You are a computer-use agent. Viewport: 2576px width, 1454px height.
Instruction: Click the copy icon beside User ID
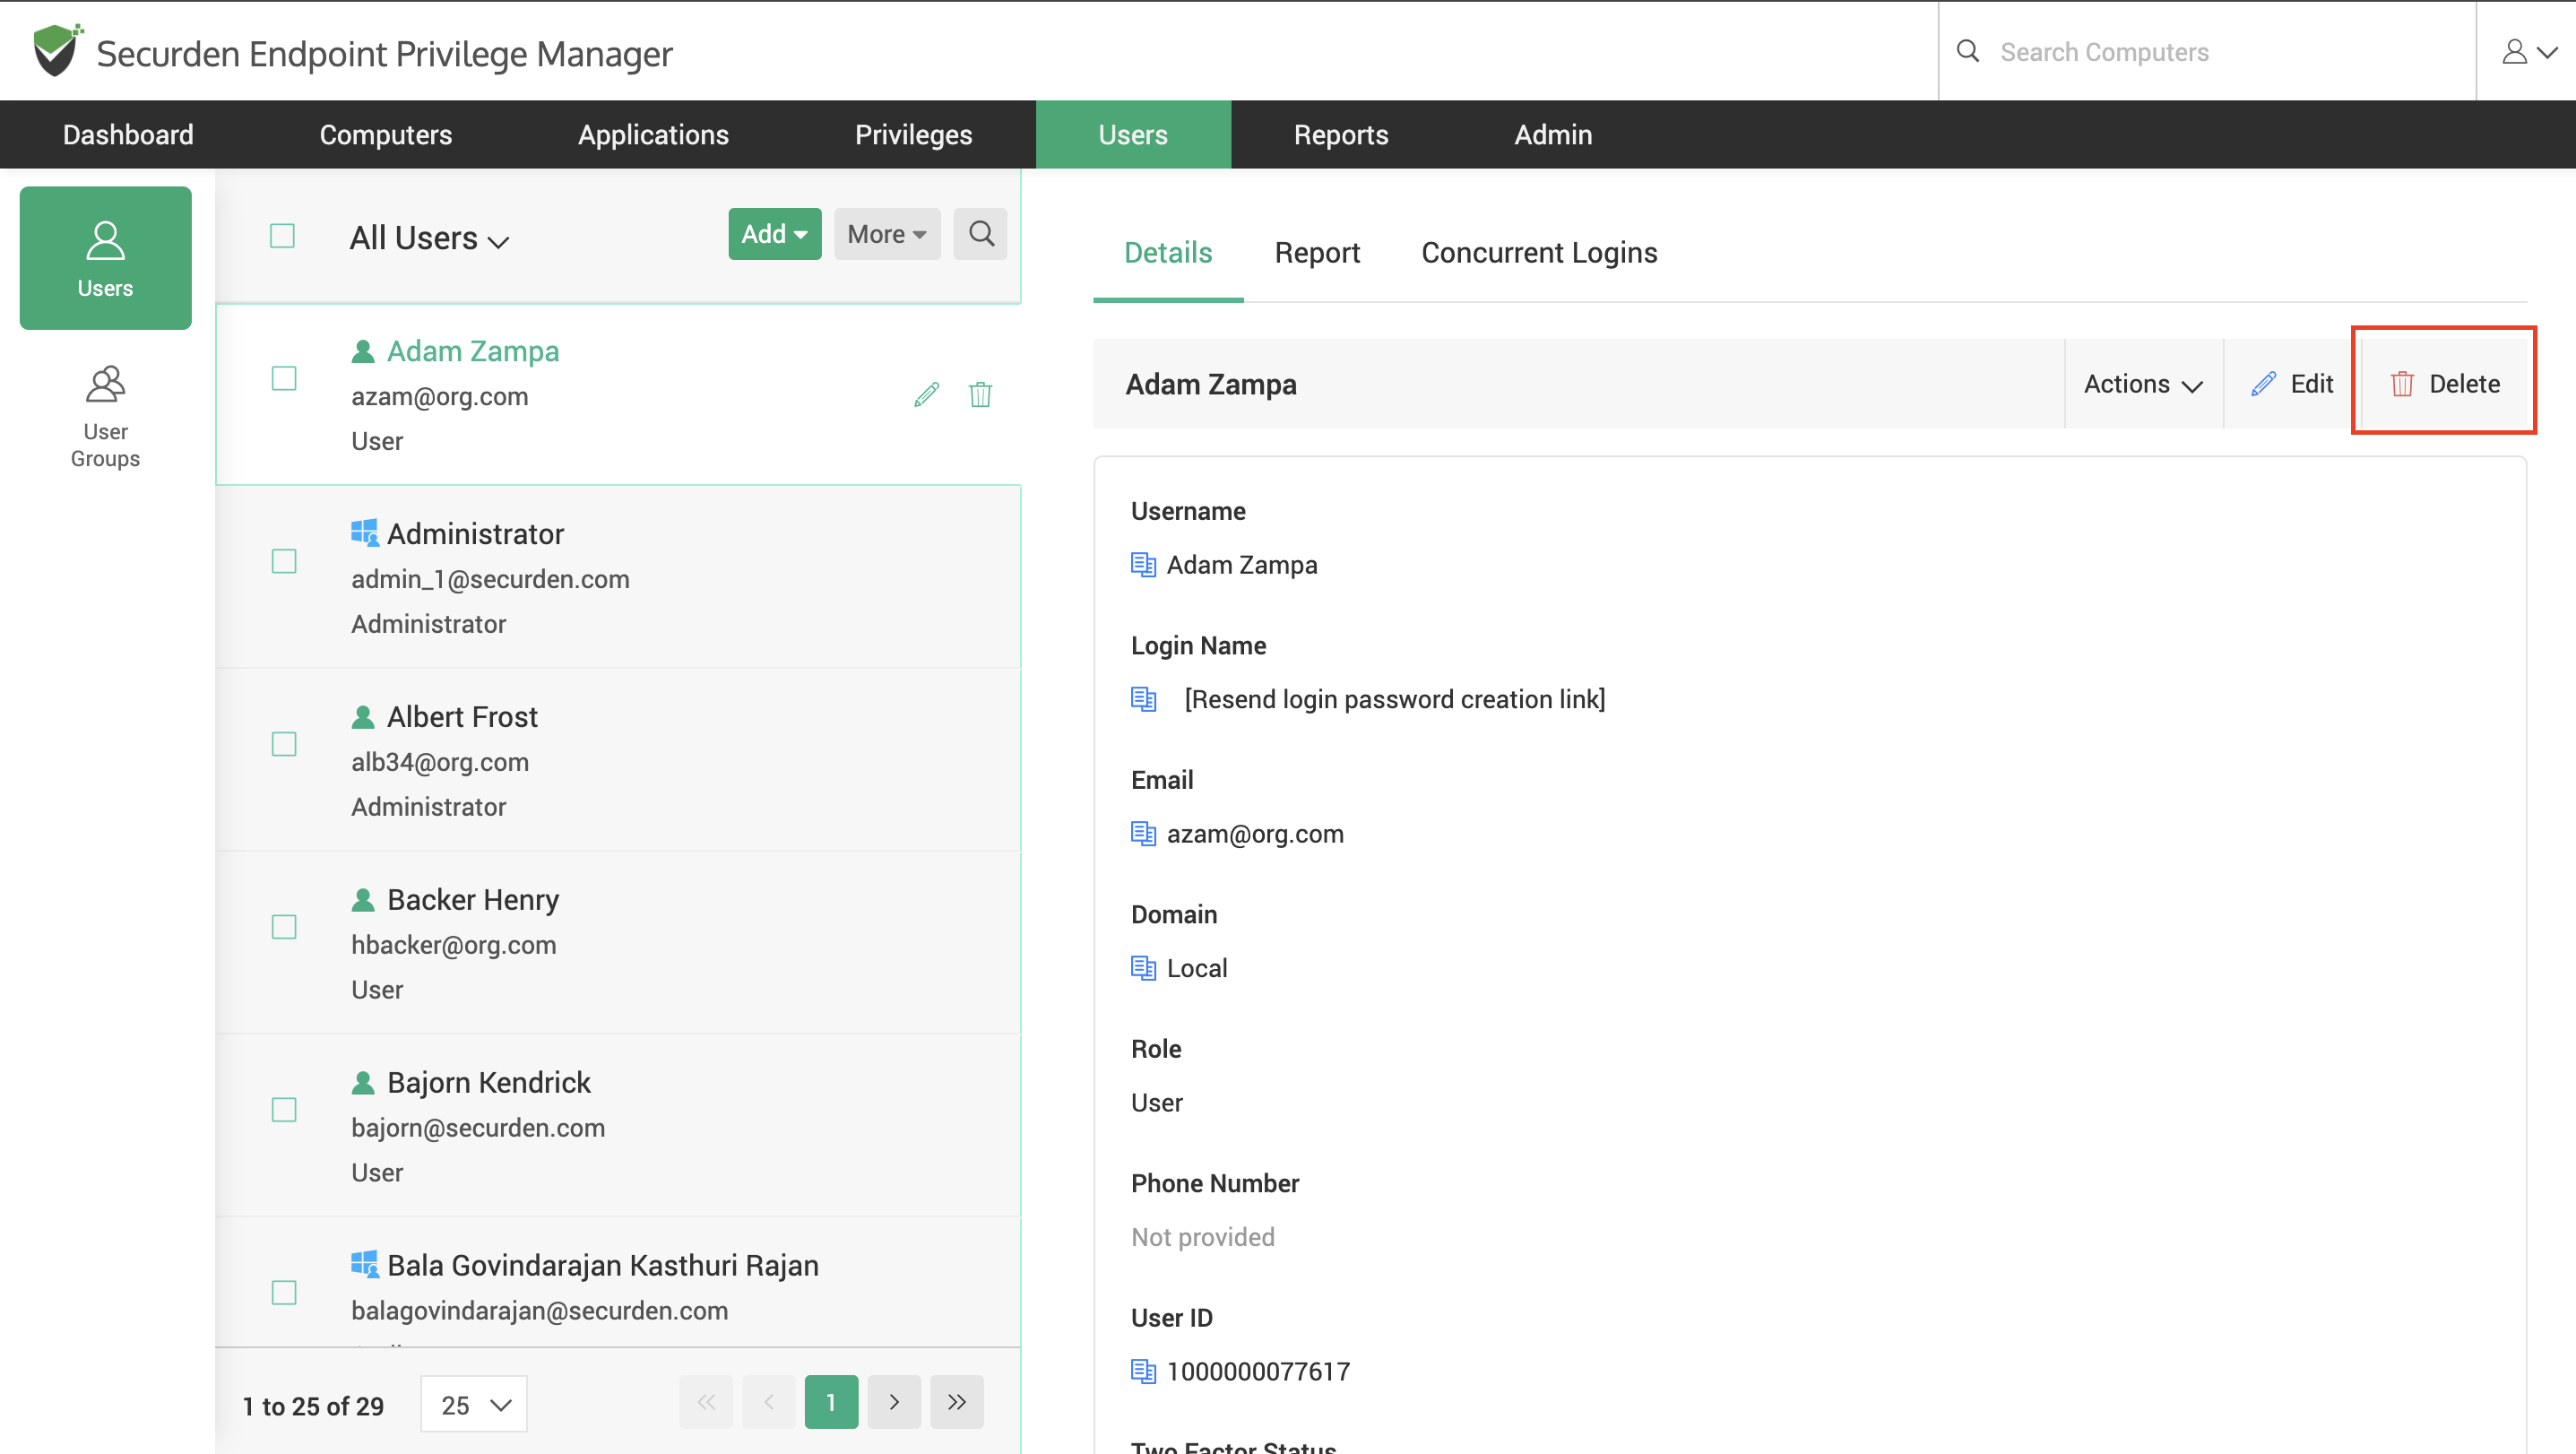click(x=1142, y=1370)
